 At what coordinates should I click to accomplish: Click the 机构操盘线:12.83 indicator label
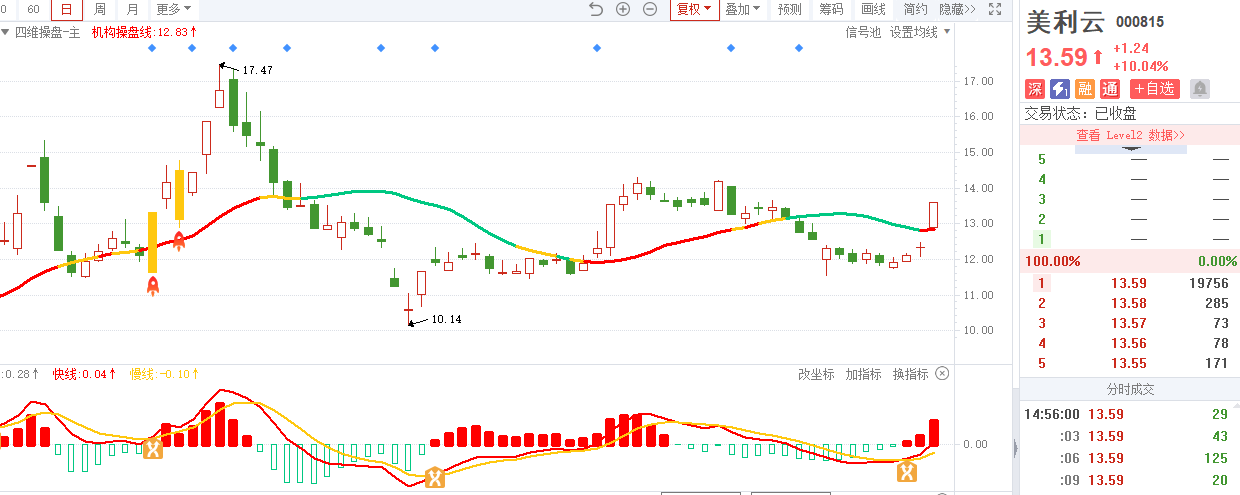click(x=144, y=32)
